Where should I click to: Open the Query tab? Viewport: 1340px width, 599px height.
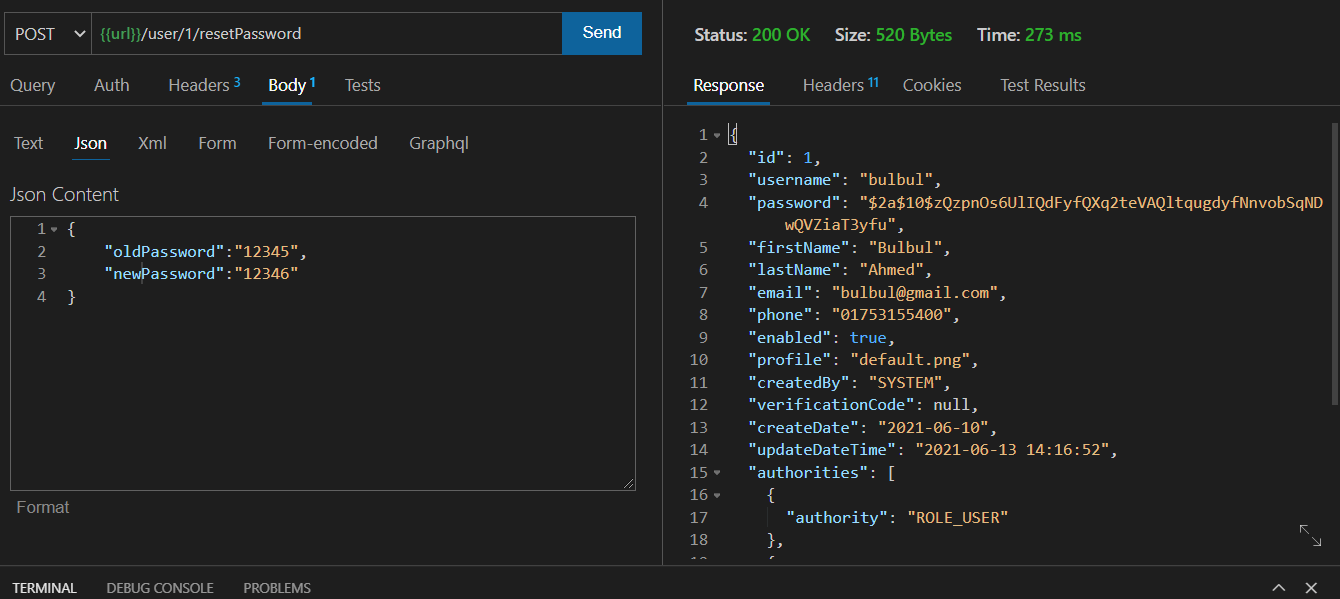[32, 85]
